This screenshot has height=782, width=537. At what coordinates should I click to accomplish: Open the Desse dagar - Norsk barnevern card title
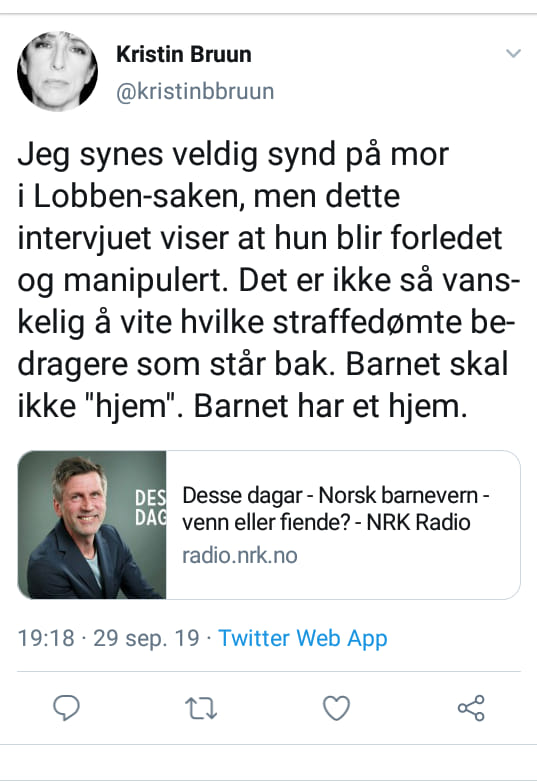tap(336, 496)
